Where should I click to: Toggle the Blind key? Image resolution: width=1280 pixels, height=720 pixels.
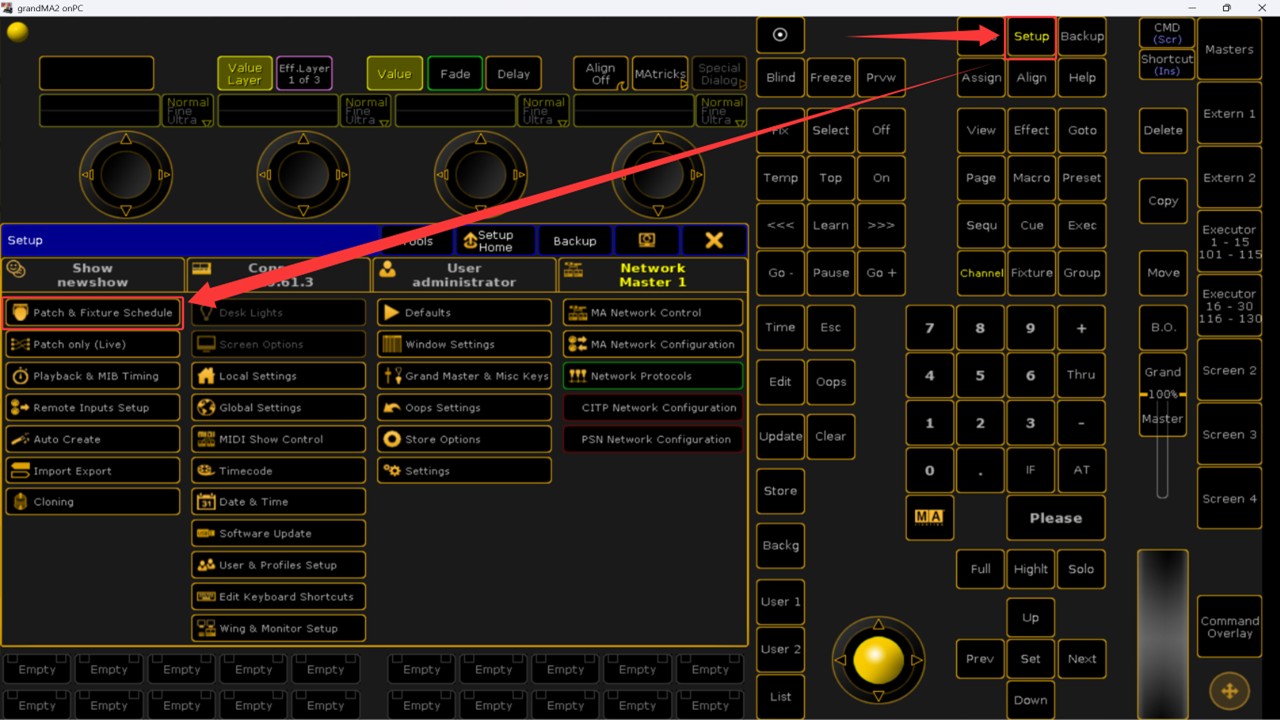tap(780, 78)
